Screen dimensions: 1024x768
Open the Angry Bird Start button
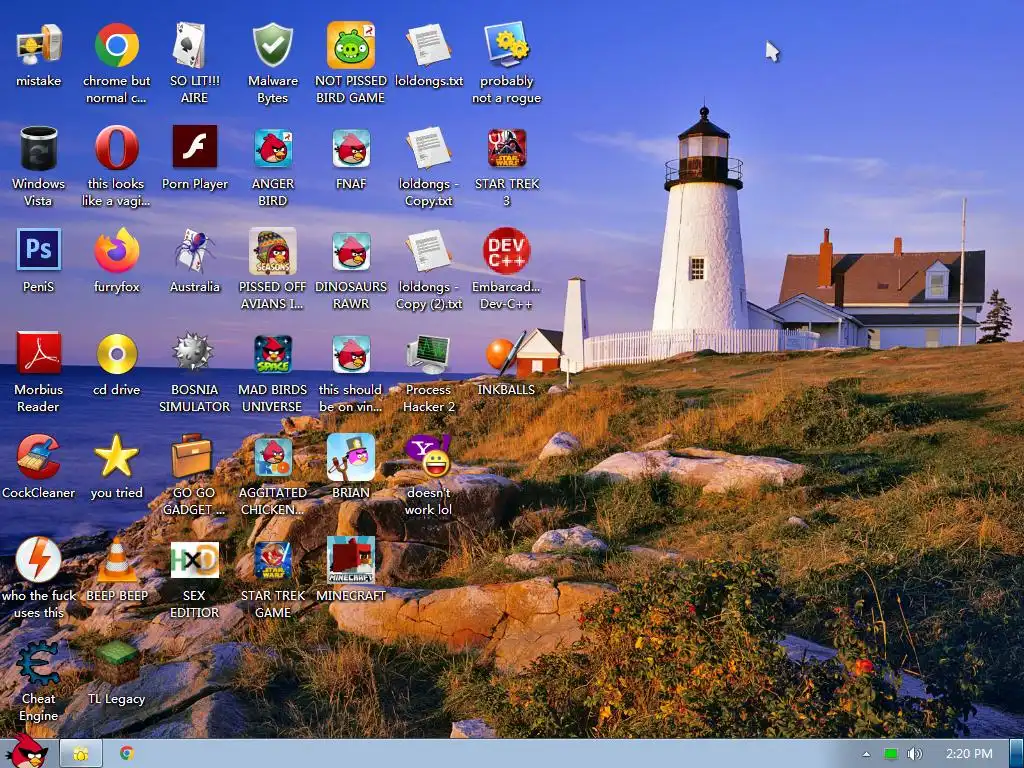[x=27, y=751]
